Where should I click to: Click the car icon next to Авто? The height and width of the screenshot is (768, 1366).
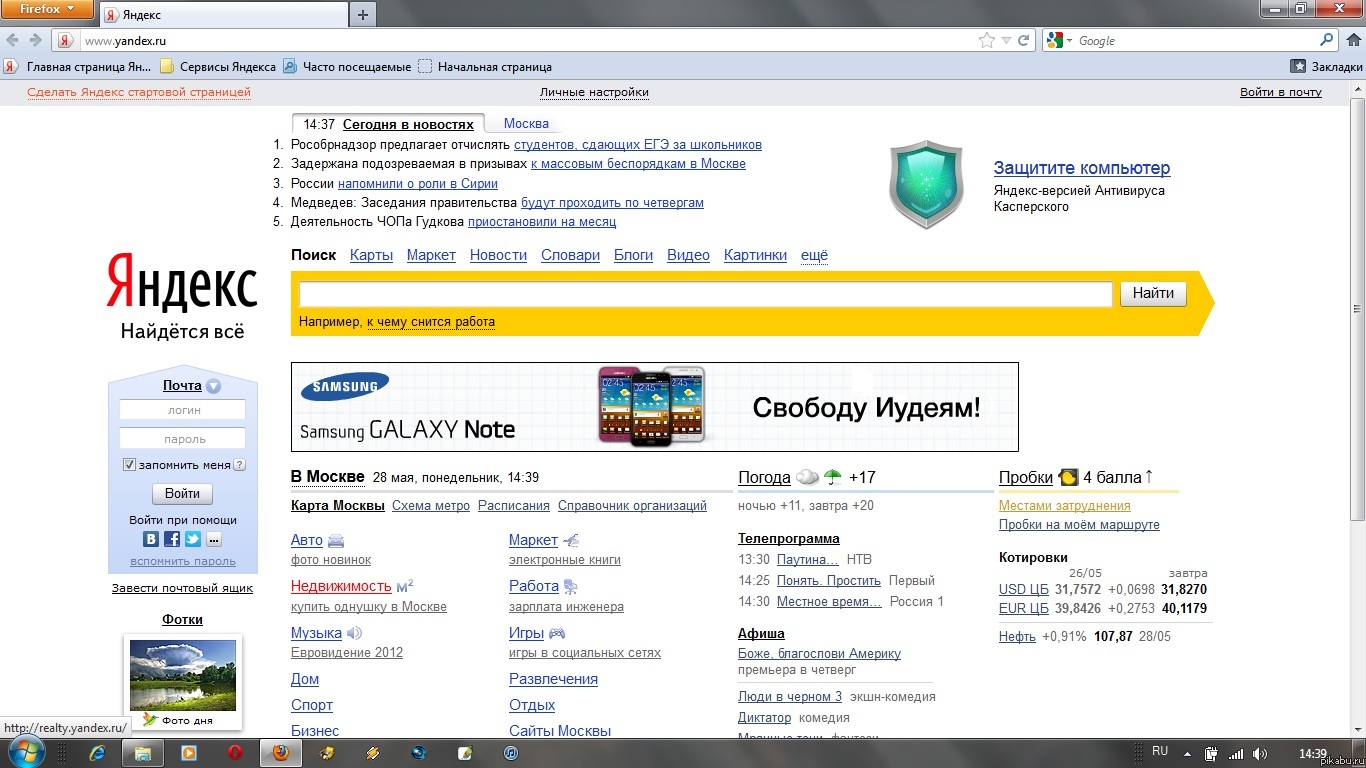click(336, 540)
